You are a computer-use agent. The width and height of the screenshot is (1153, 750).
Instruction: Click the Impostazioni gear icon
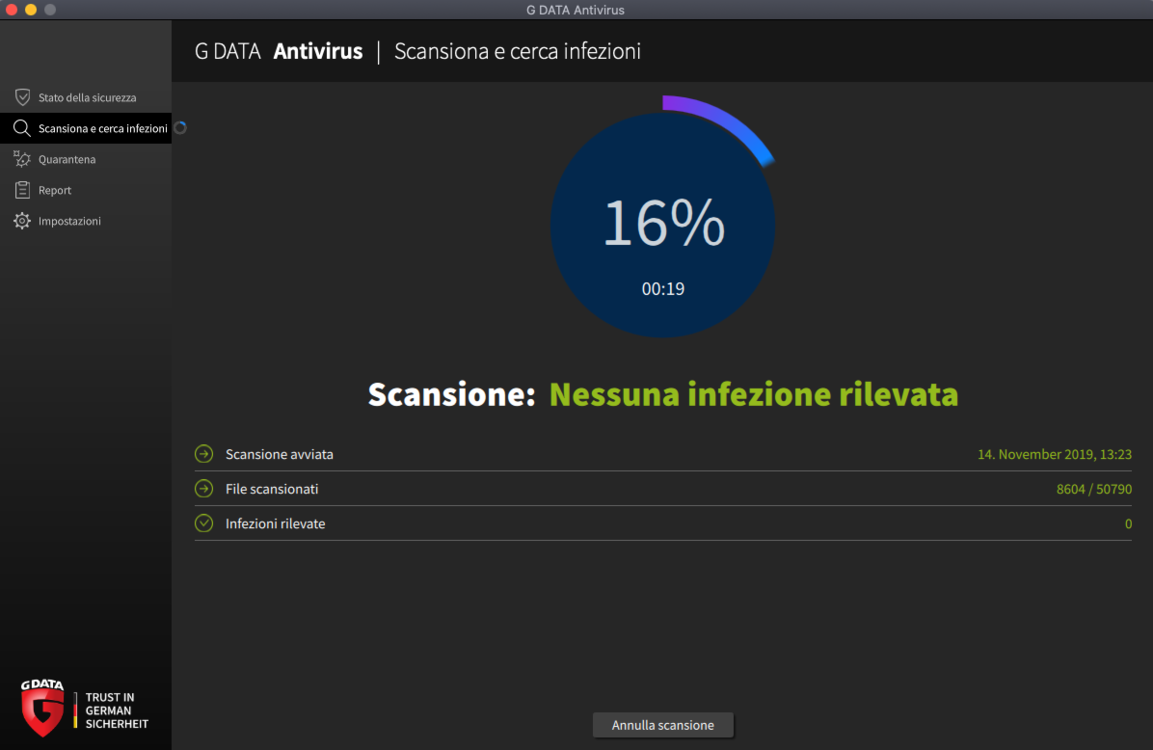click(22, 221)
